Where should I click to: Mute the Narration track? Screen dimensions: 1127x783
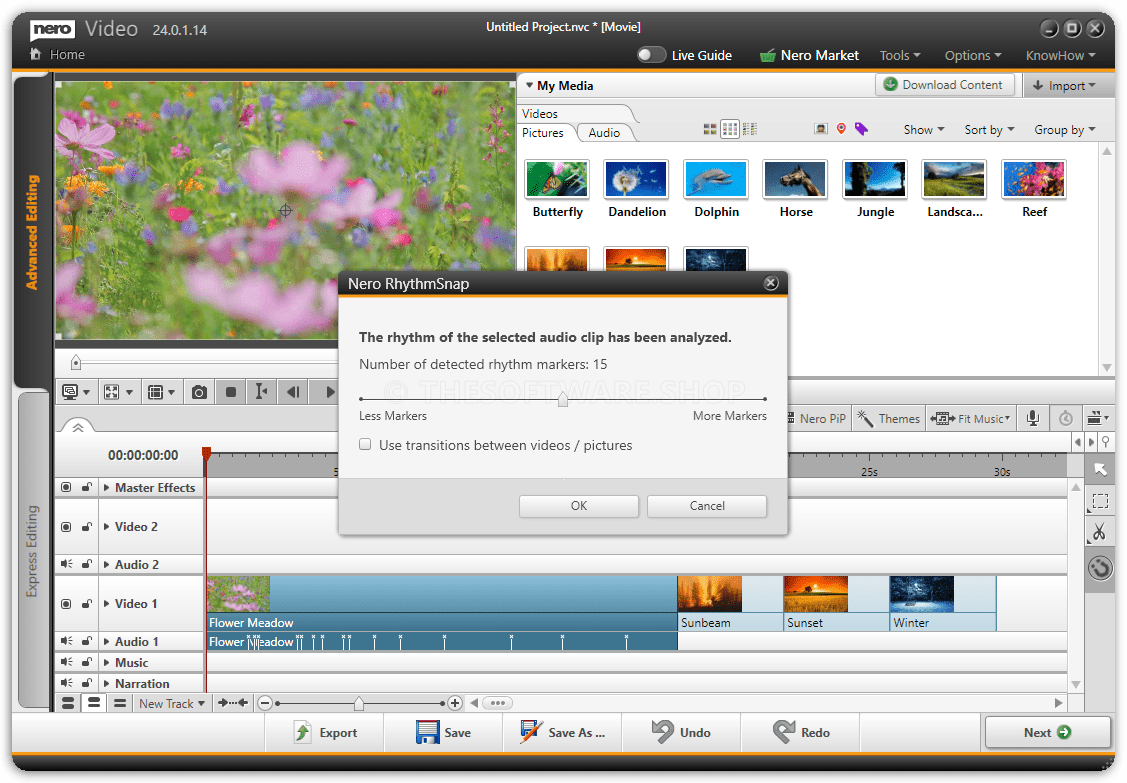(x=66, y=682)
